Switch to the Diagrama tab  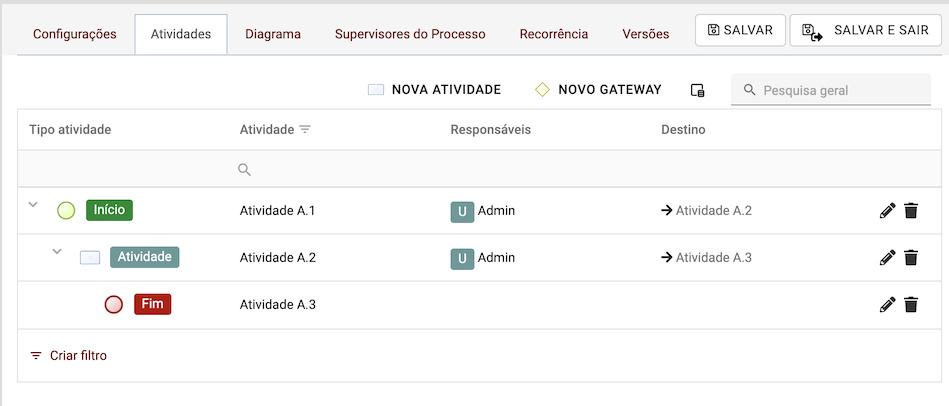pyautogui.click(x=273, y=34)
